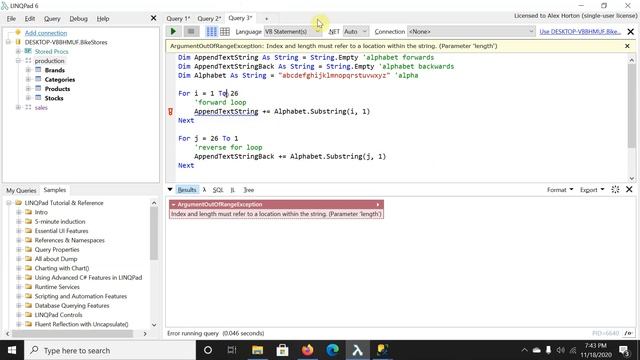The image size is (640, 360).
Task: Open the Debug menu
Action: click(78, 18)
